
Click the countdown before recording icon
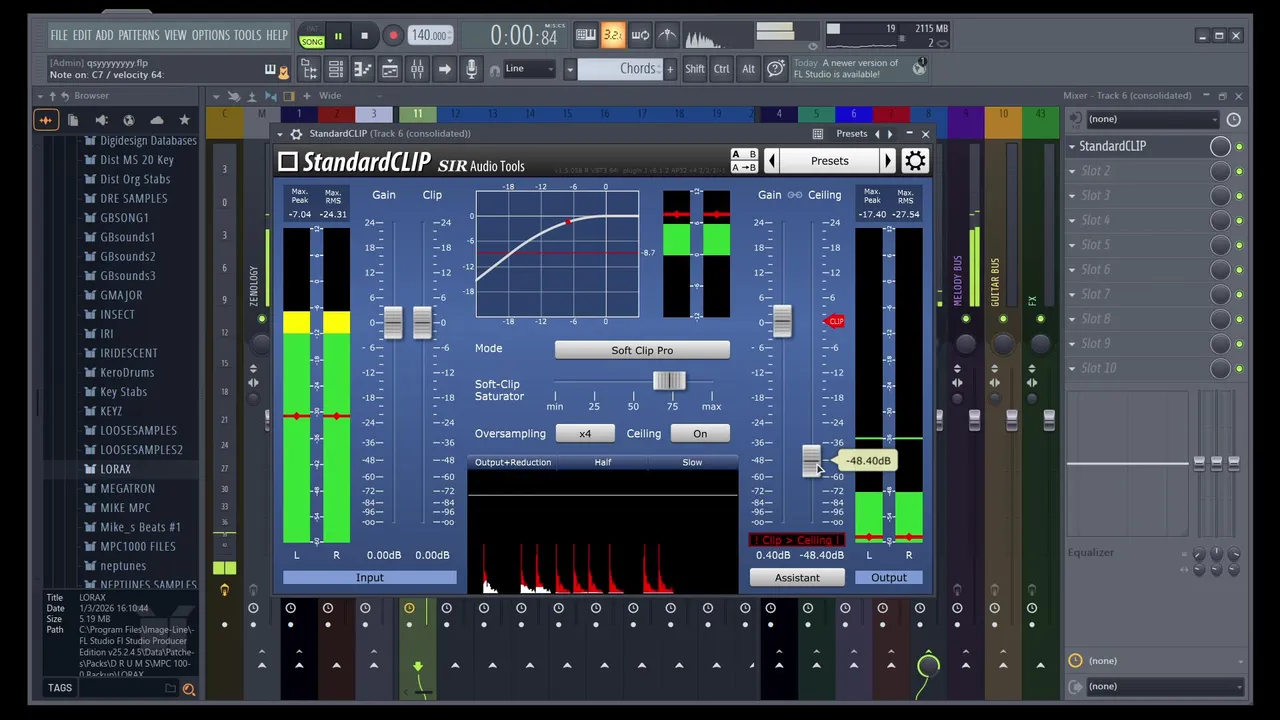(x=613, y=35)
